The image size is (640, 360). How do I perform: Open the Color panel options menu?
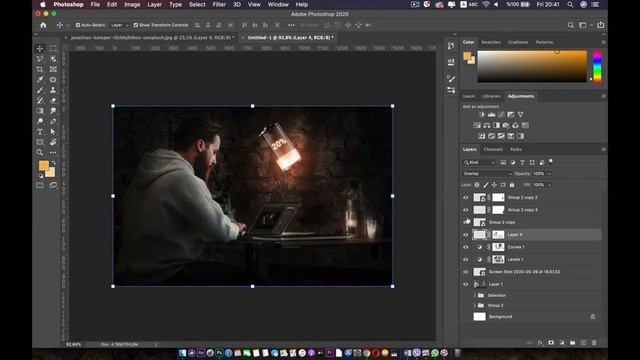coord(603,42)
